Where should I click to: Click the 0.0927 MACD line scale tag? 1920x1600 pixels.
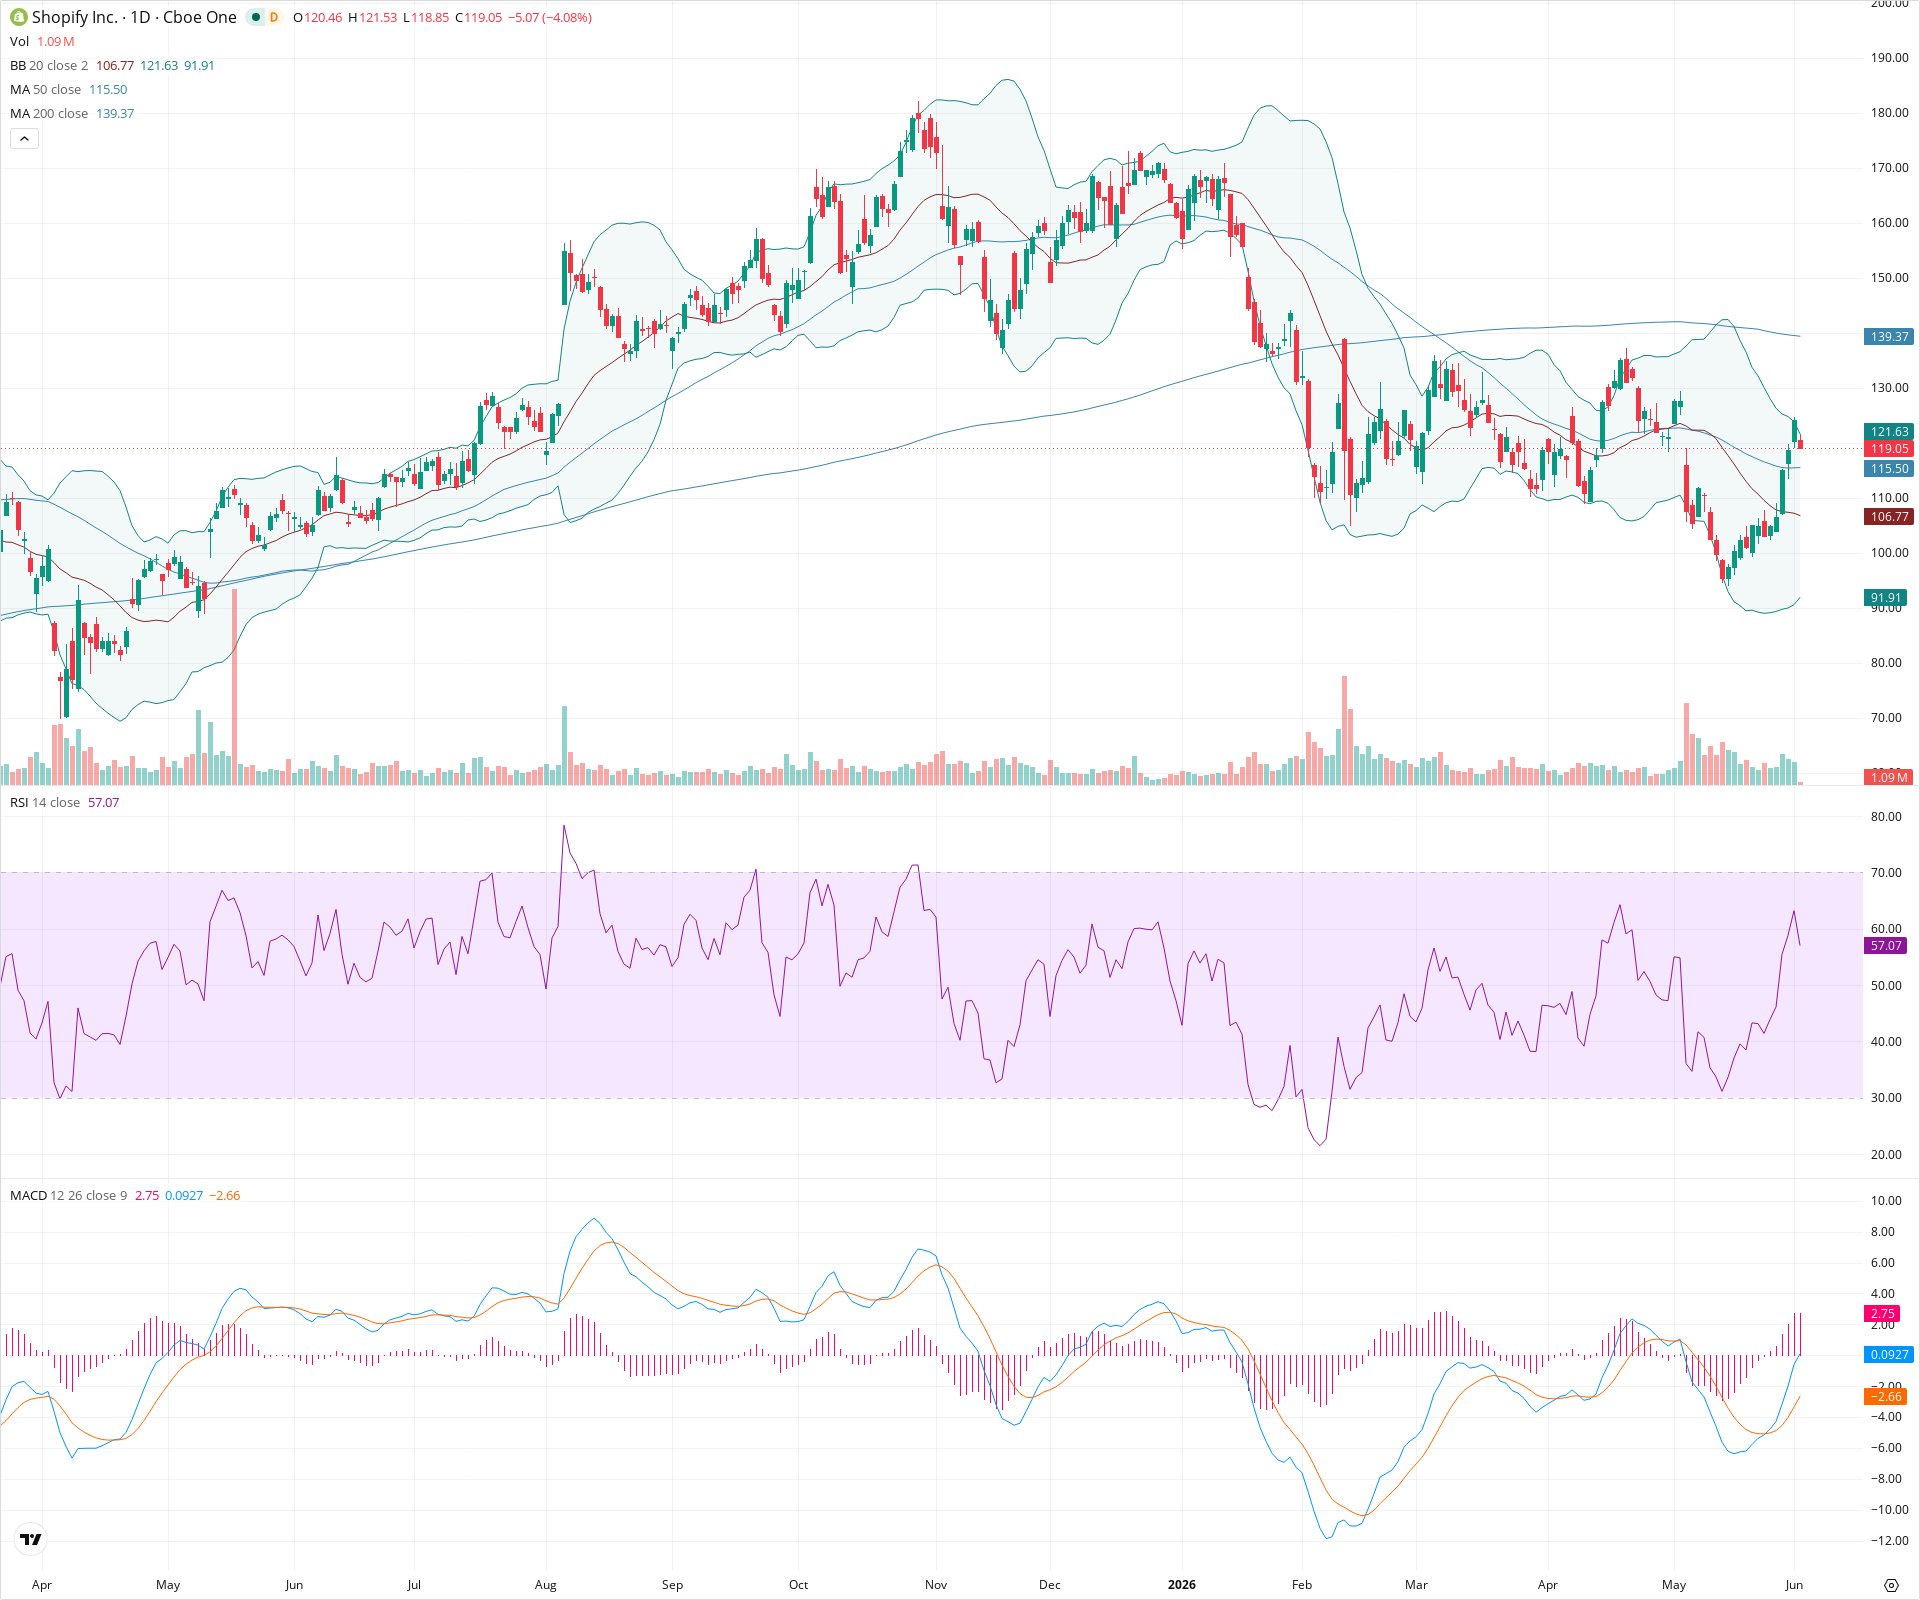[1889, 1354]
